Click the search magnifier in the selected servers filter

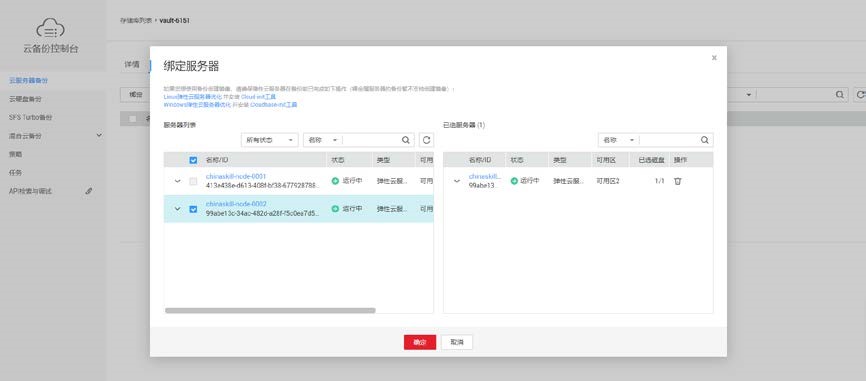704,140
